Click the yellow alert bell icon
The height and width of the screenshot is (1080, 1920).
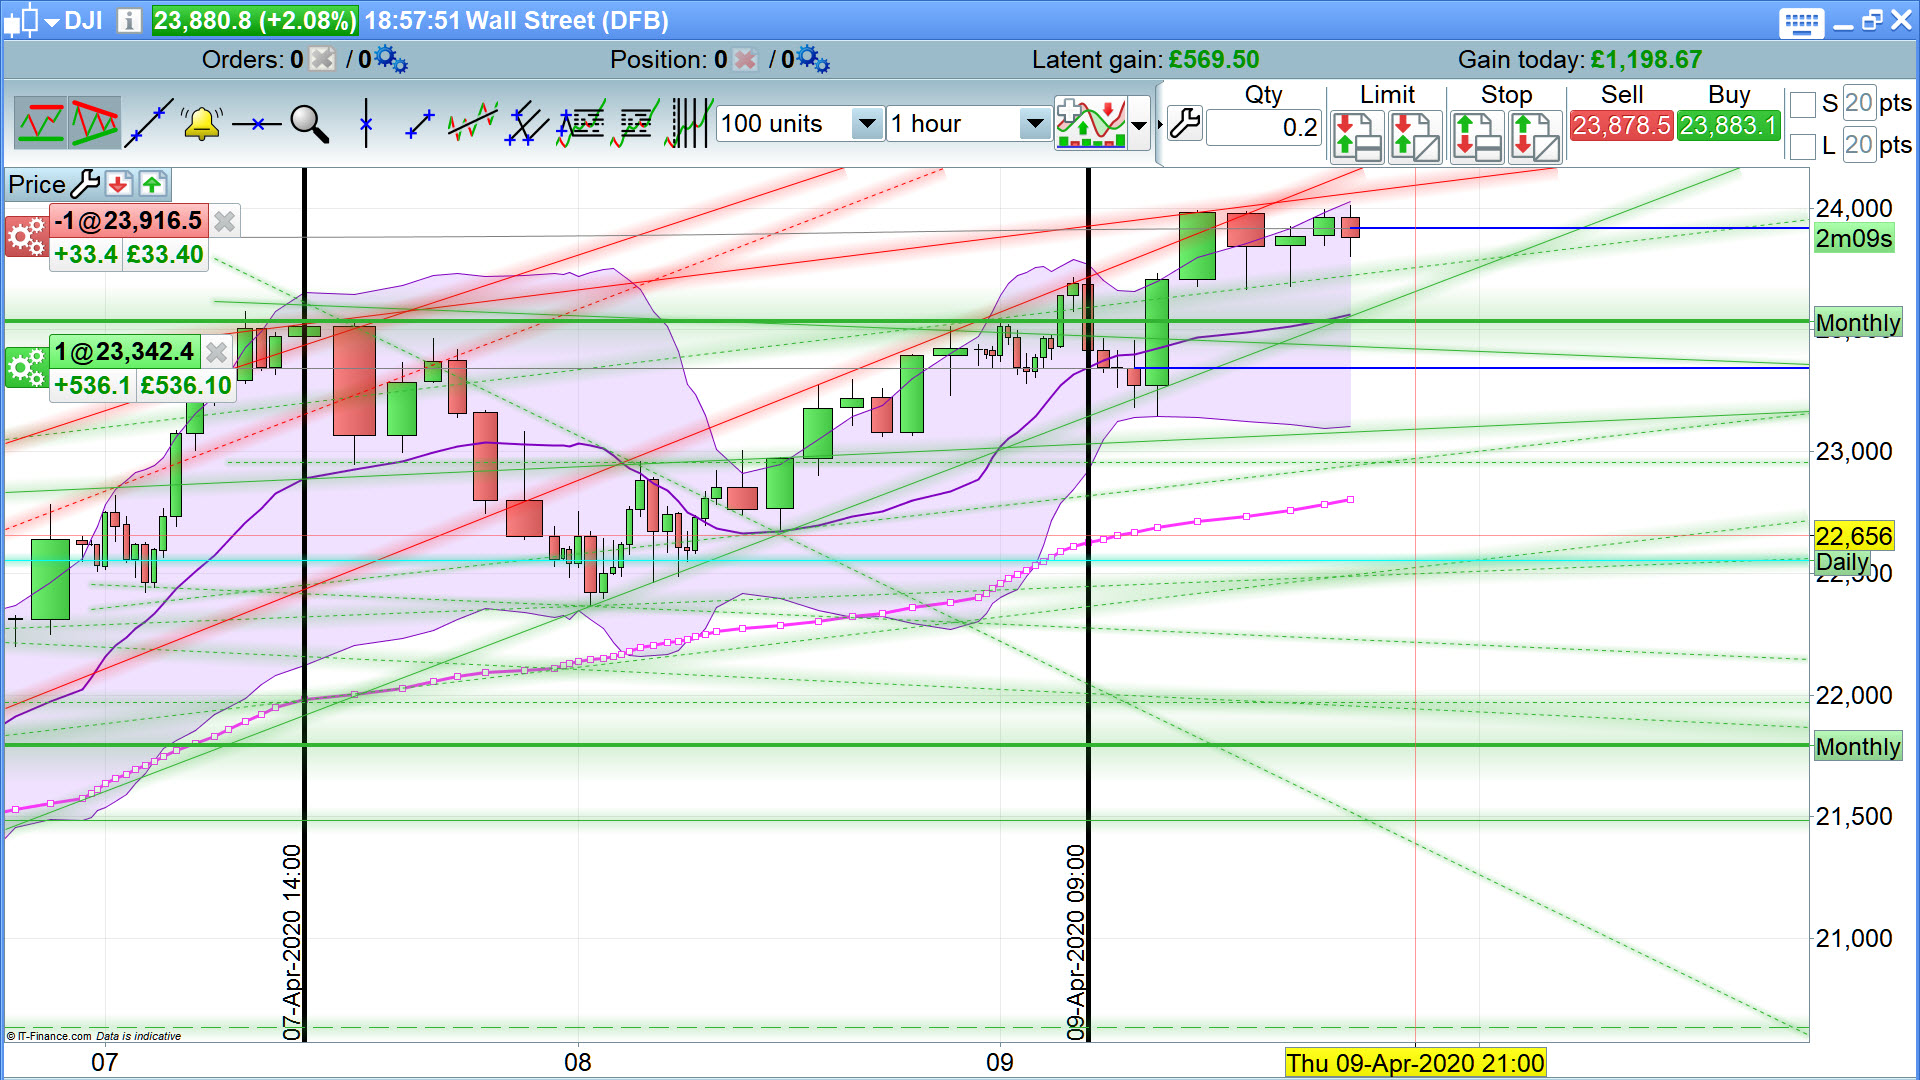pos(201,124)
